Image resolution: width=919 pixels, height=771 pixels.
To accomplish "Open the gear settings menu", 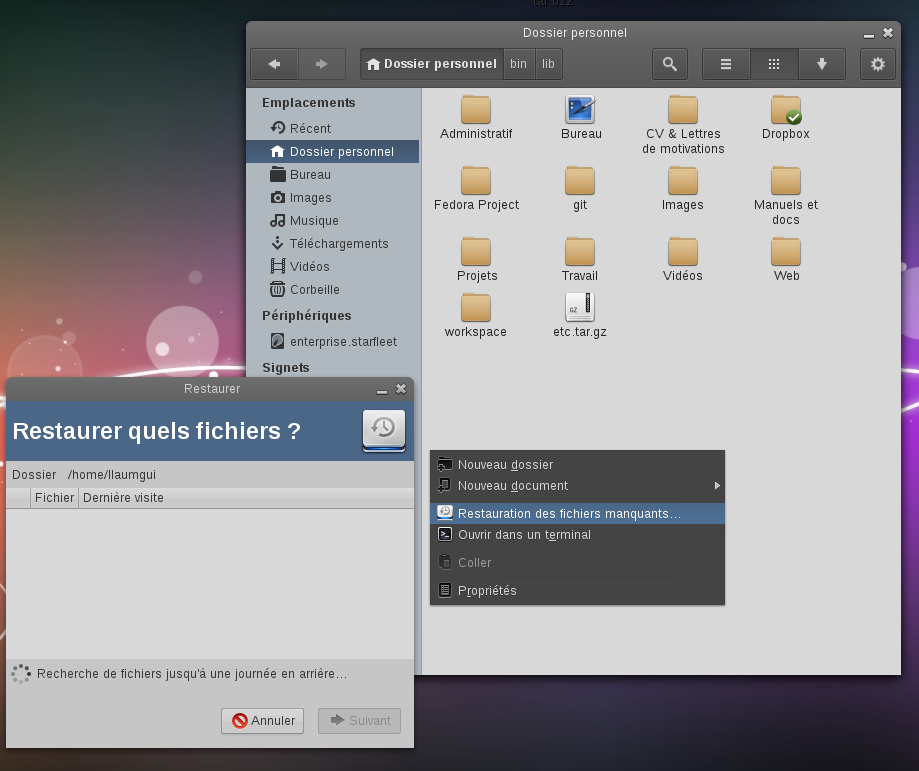I will (877, 64).
